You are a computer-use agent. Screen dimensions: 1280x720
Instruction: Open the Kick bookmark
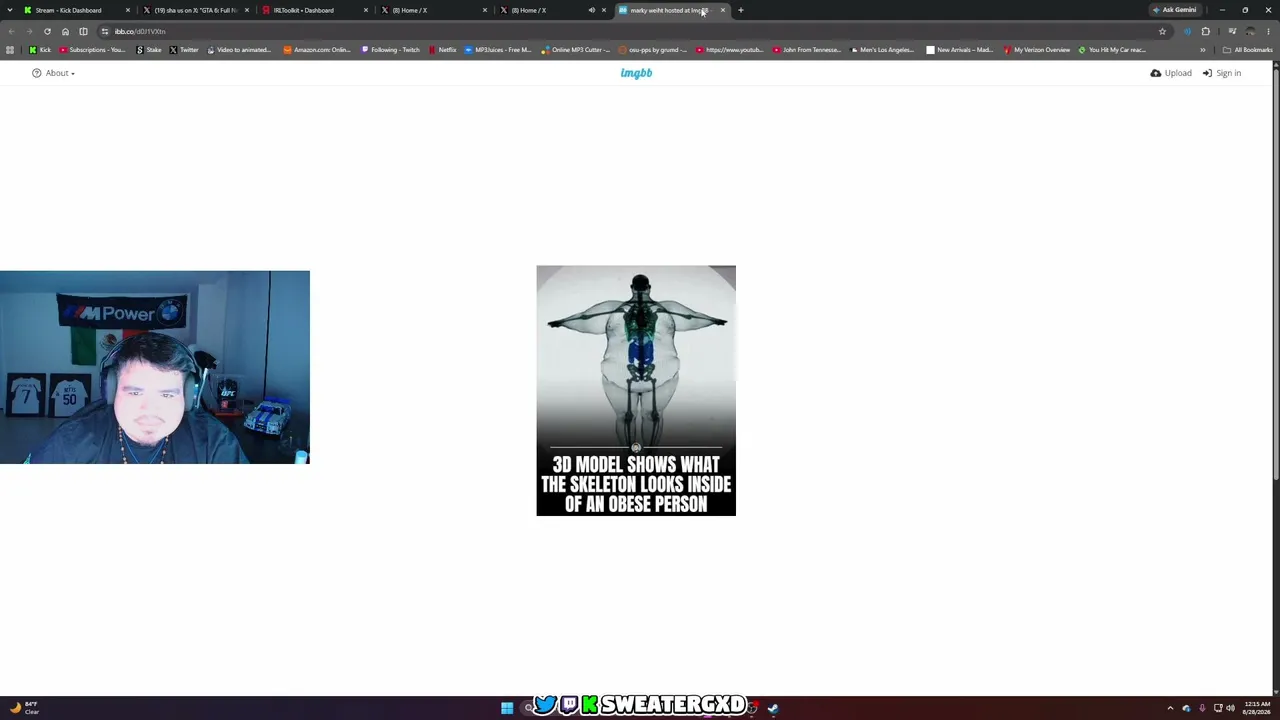coord(40,50)
